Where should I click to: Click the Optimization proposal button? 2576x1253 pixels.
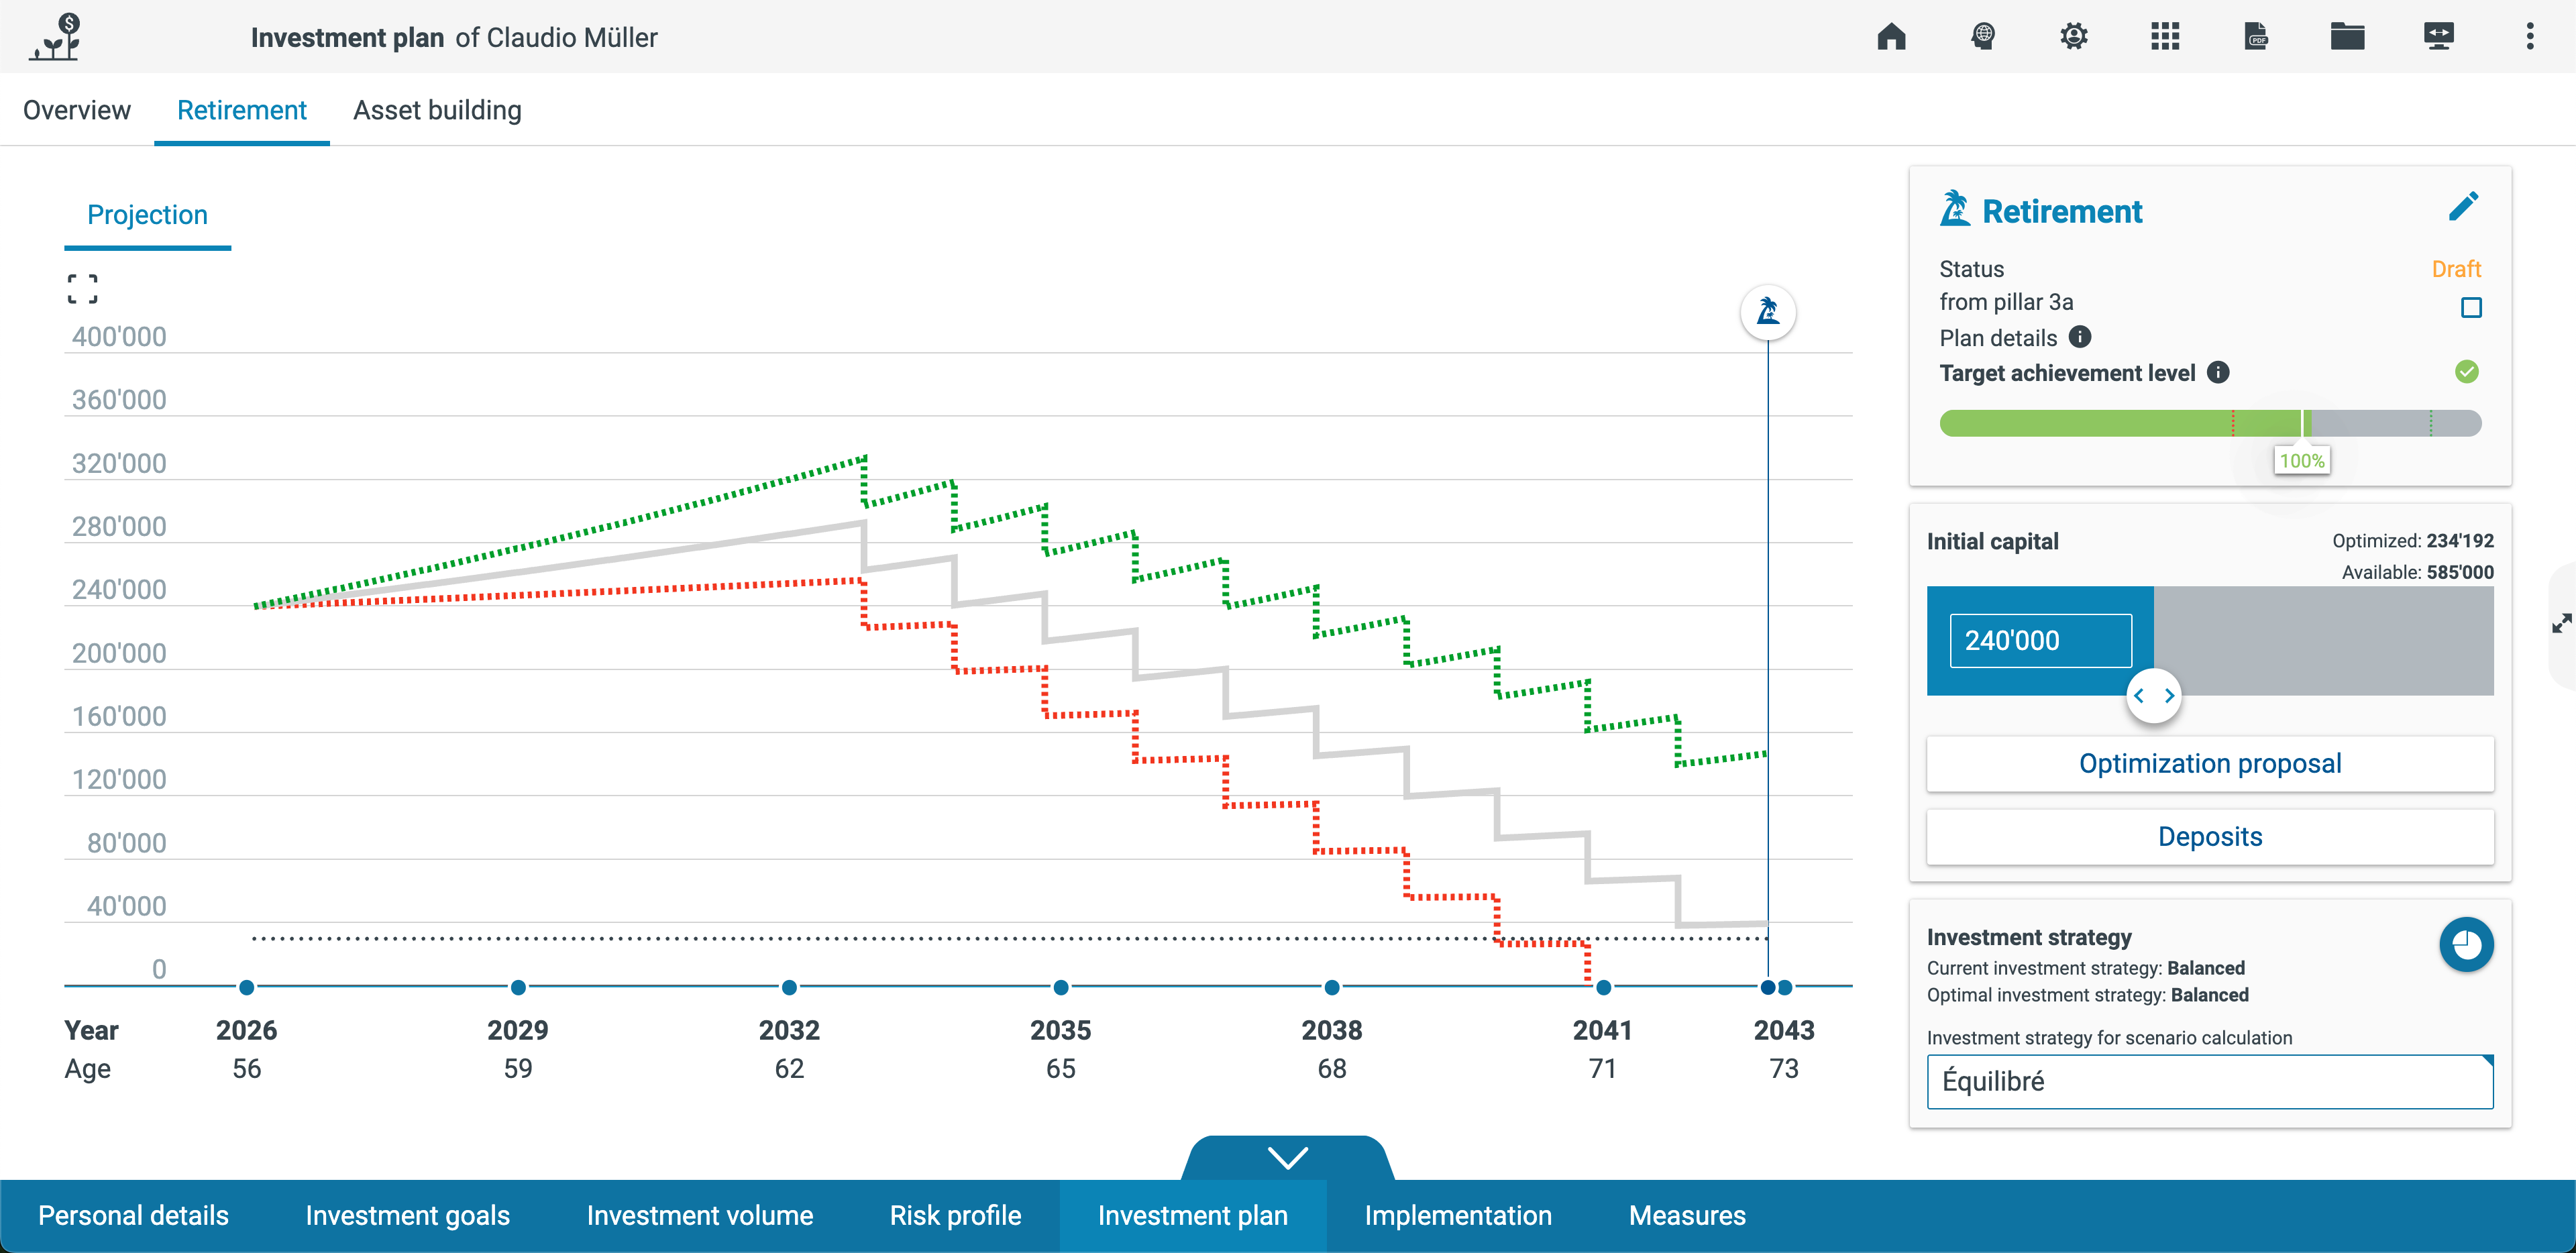click(x=2209, y=764)
